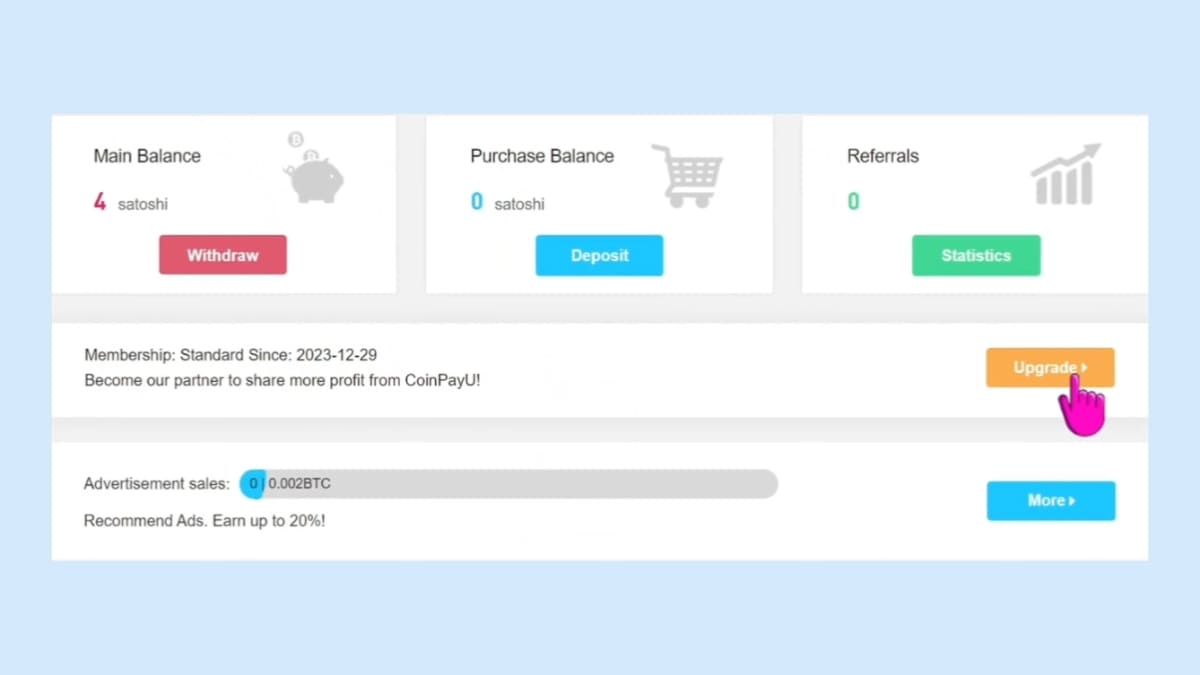Click the 0 satoshi purchase balance value
This screenshot has width=1200, height=675.
(x=508, y=203)
